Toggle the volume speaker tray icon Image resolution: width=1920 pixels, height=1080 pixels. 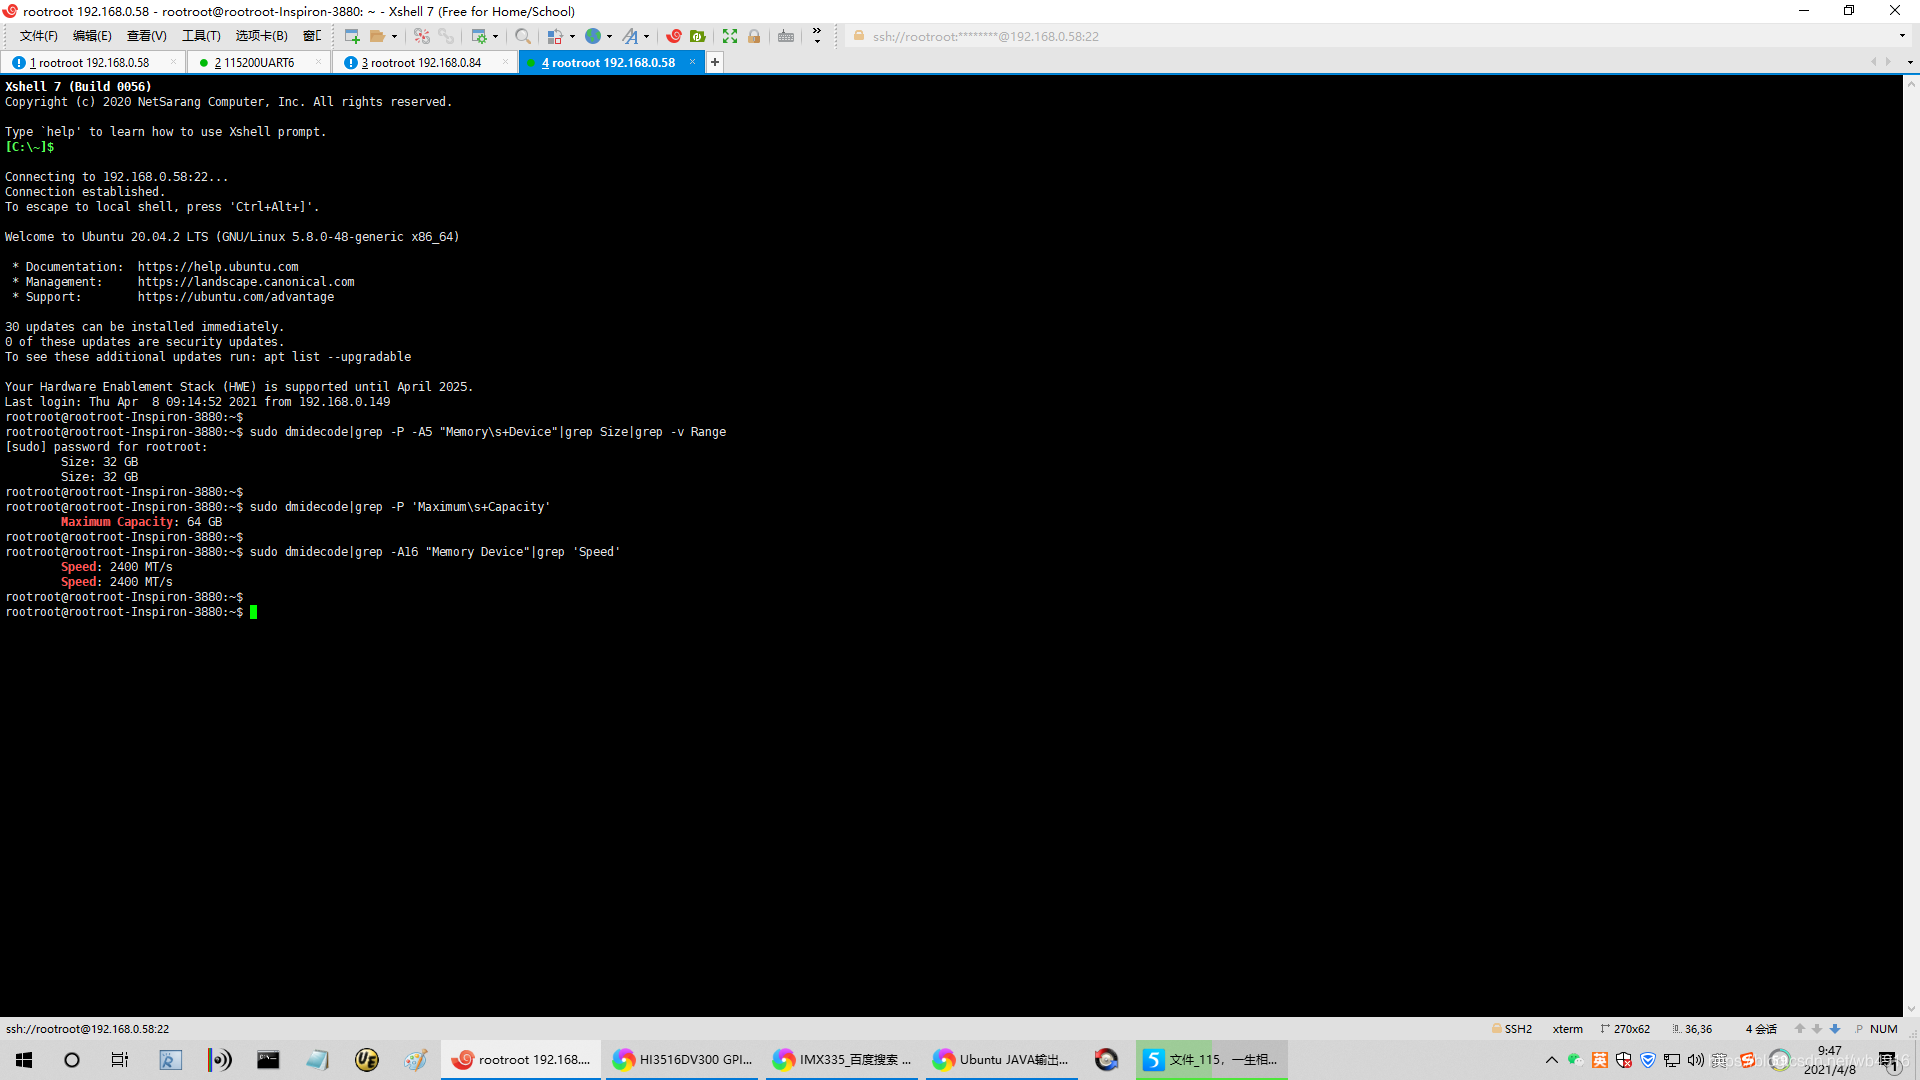coord(1696,1060)
